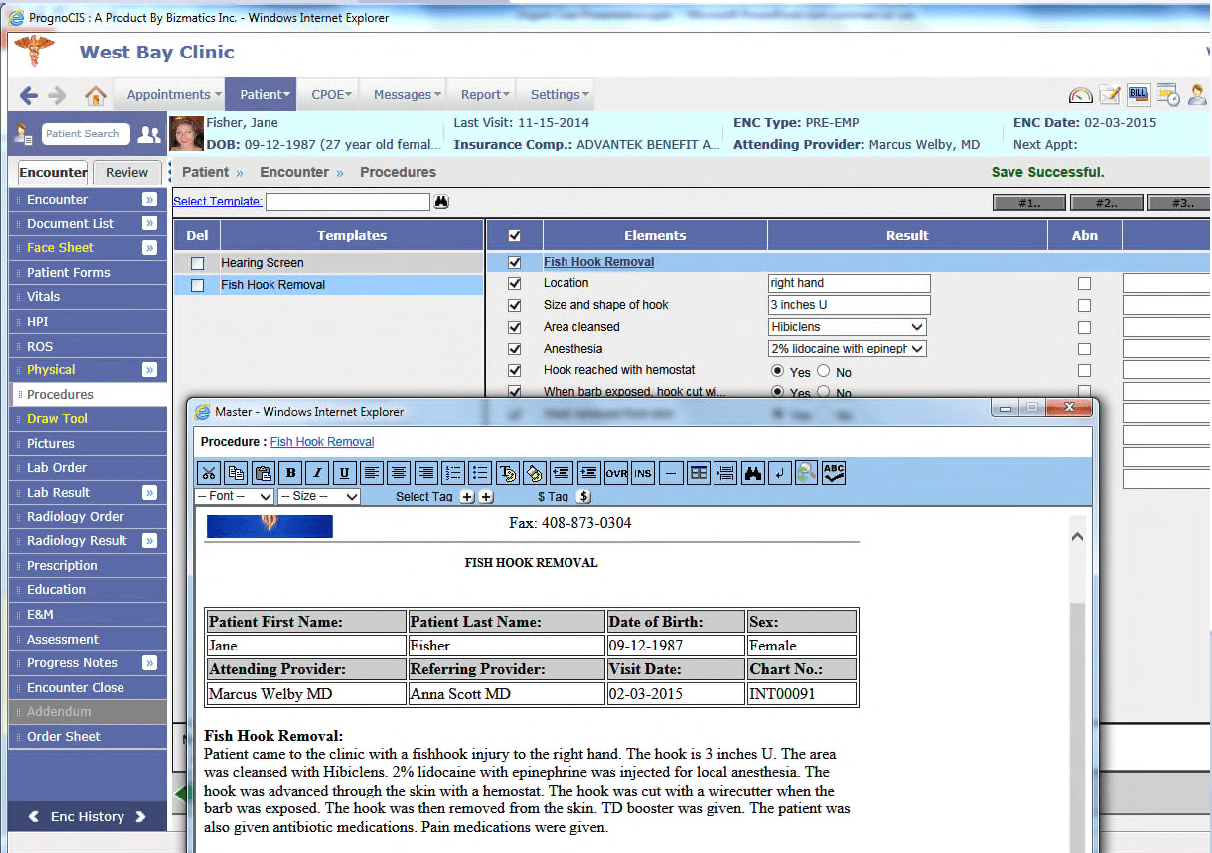The width and height of the screenshot is (1212, 853).
Task: Open the Settings menu
Action: click(555, 93)
